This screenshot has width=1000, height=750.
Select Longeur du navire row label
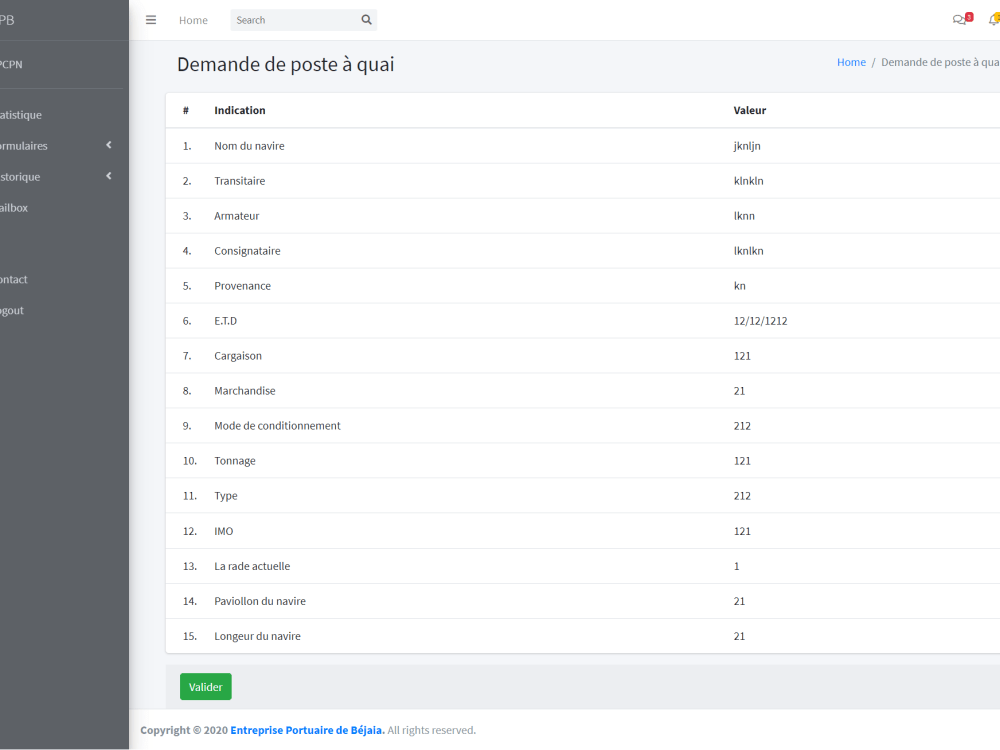pos(258,636)
